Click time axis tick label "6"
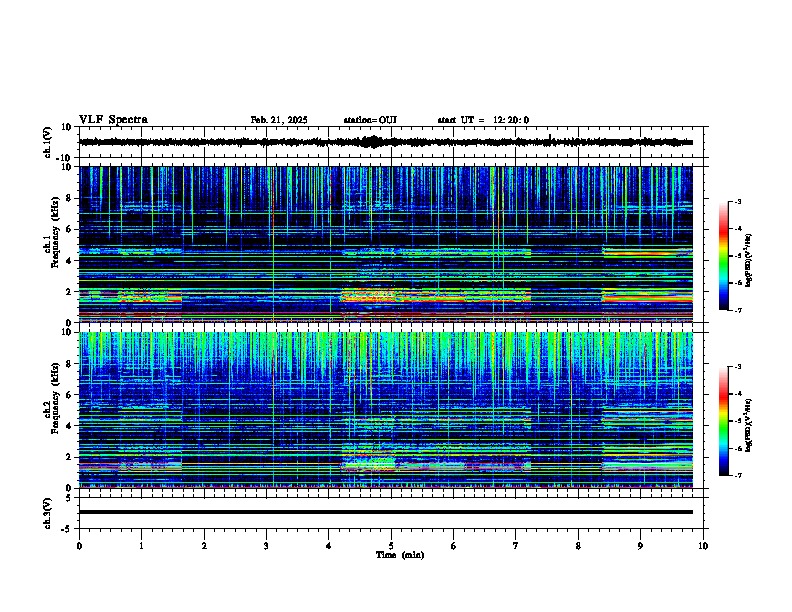The height and width of the screenshot is (612, 792). 454,546
